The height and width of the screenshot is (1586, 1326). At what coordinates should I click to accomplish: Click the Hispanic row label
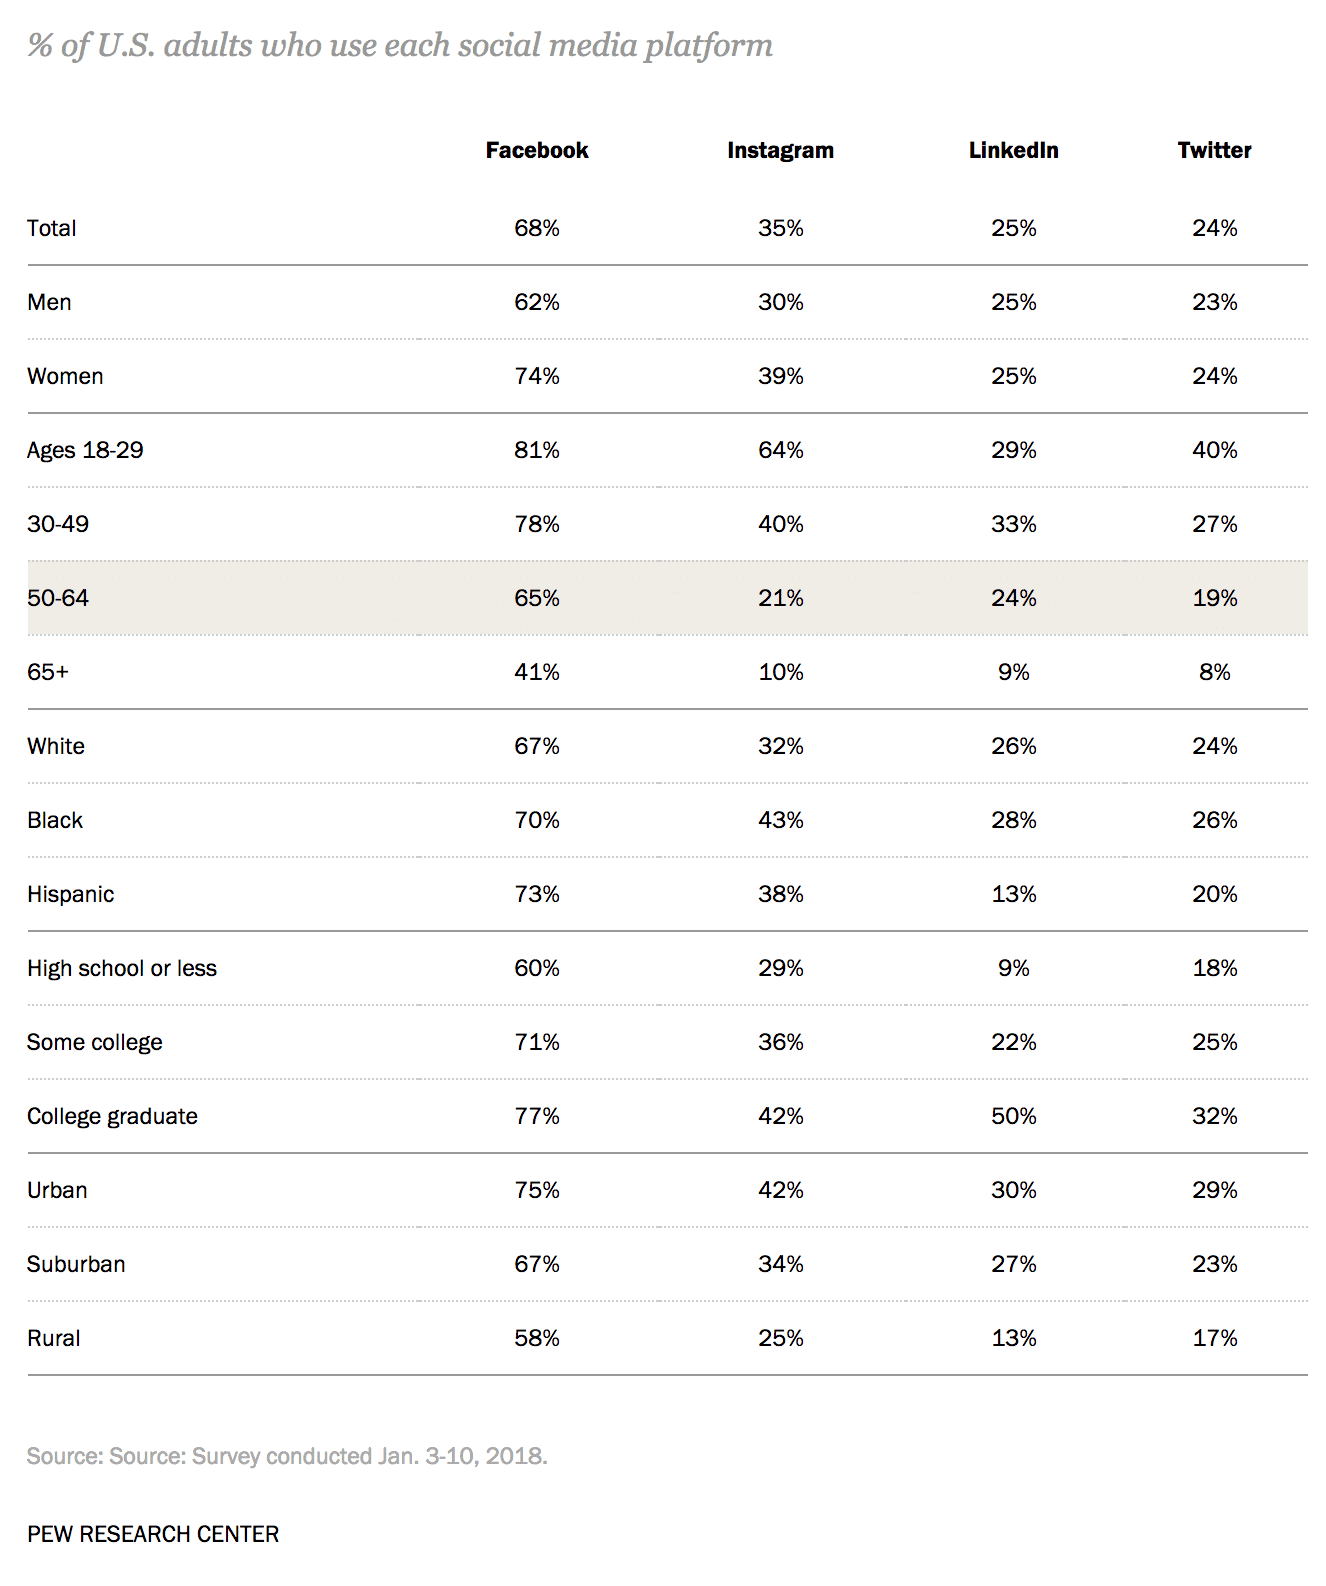[x=71, y=894]
